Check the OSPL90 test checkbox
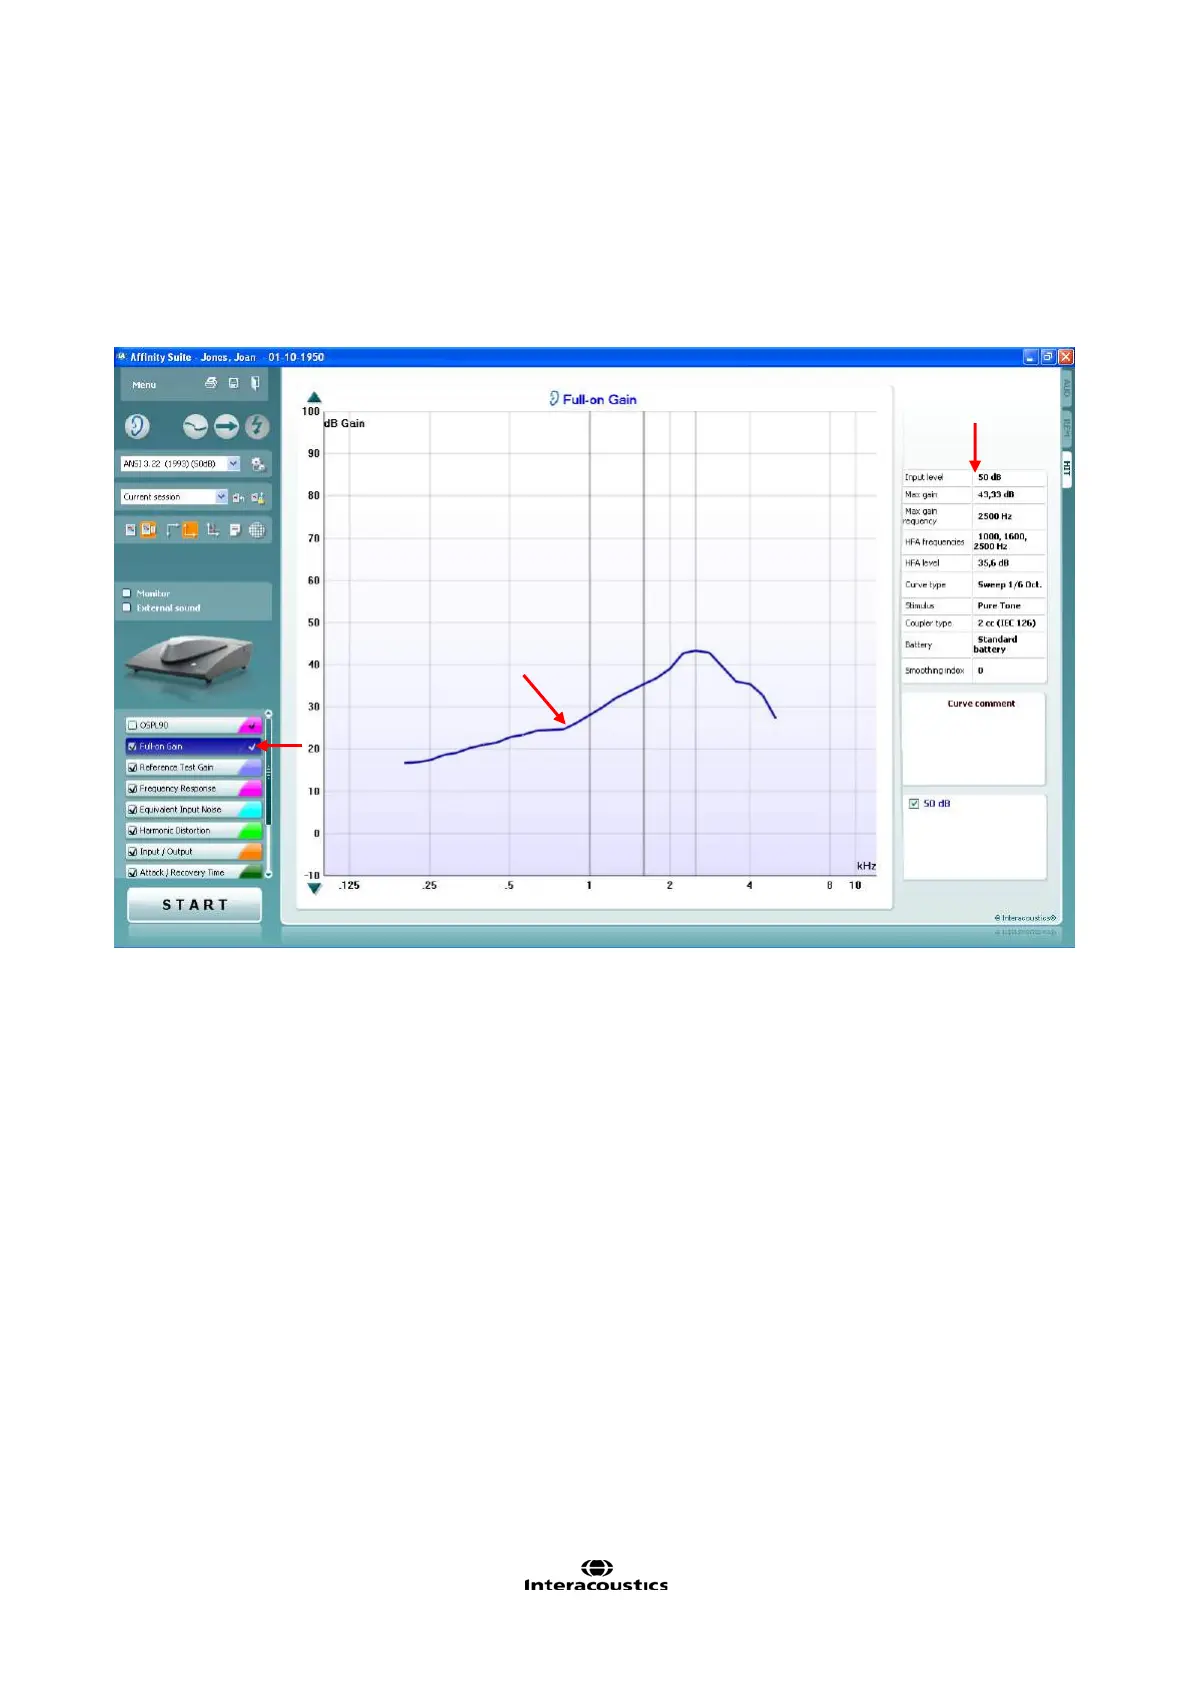 (132, 726)
